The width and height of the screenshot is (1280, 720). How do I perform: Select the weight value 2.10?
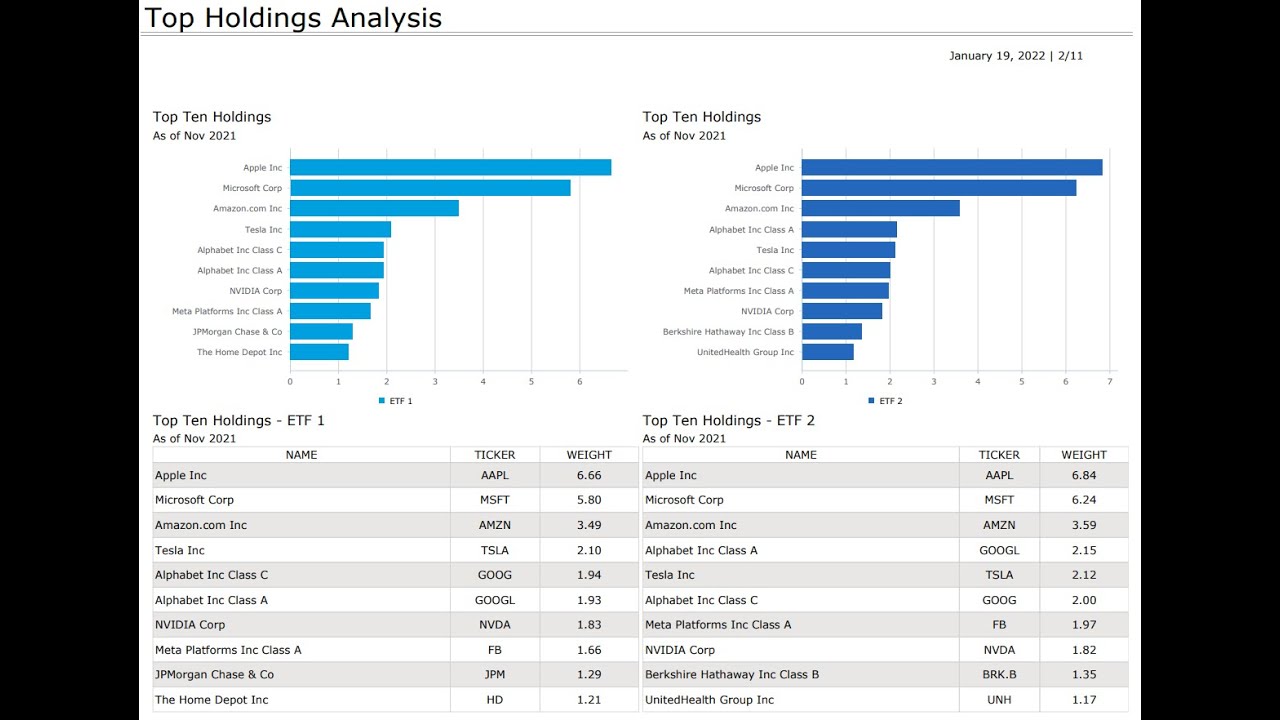click(x=589, y=550)
